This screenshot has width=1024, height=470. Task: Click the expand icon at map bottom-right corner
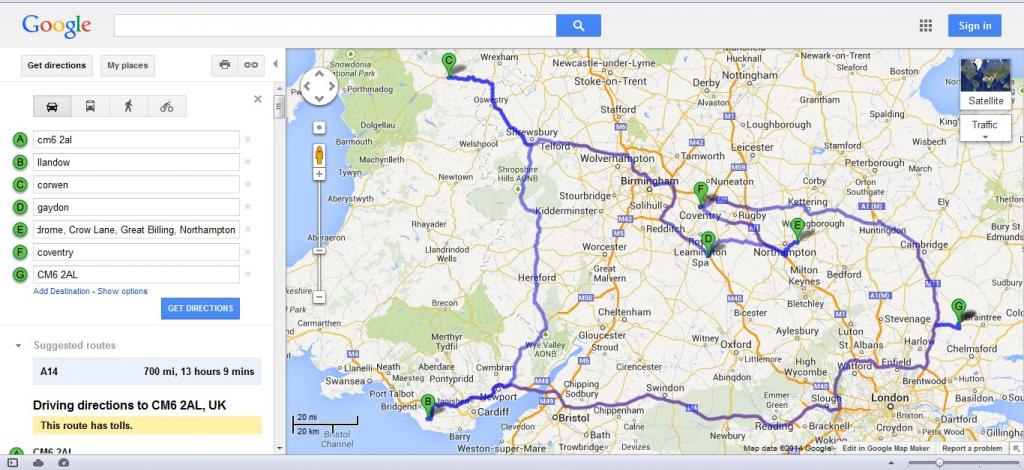coord(1016,448)
